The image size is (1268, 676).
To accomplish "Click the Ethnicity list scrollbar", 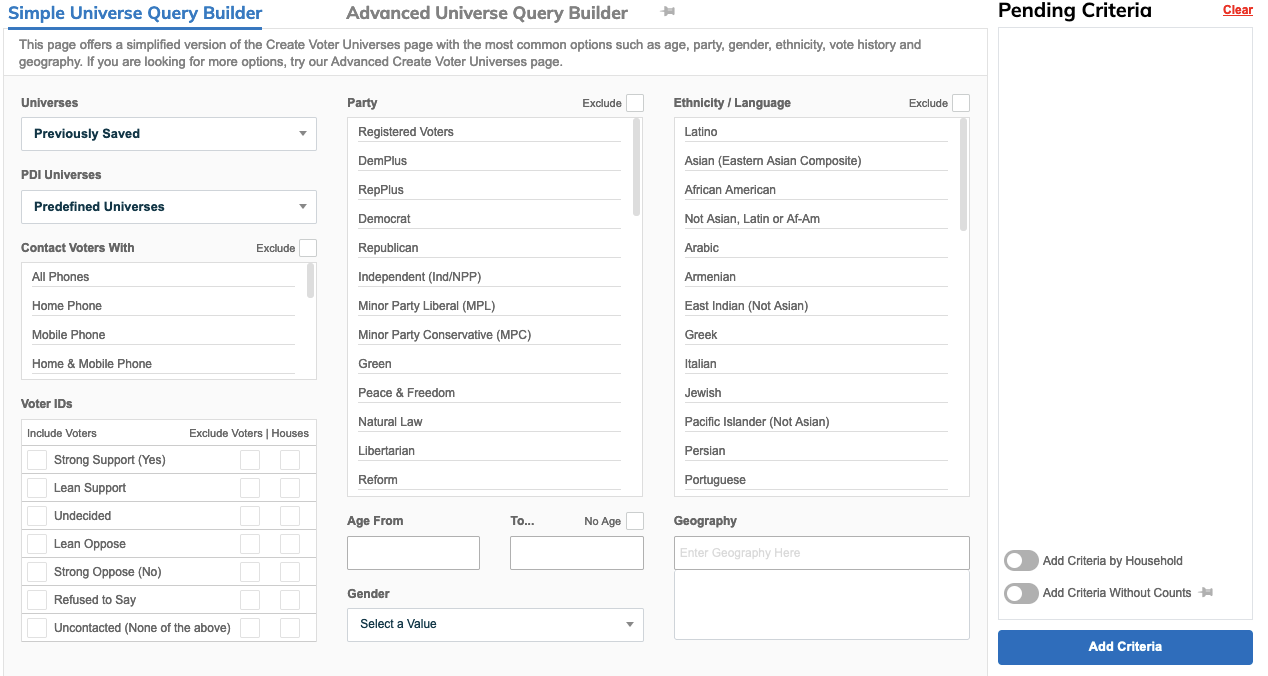I will (964, 174).
